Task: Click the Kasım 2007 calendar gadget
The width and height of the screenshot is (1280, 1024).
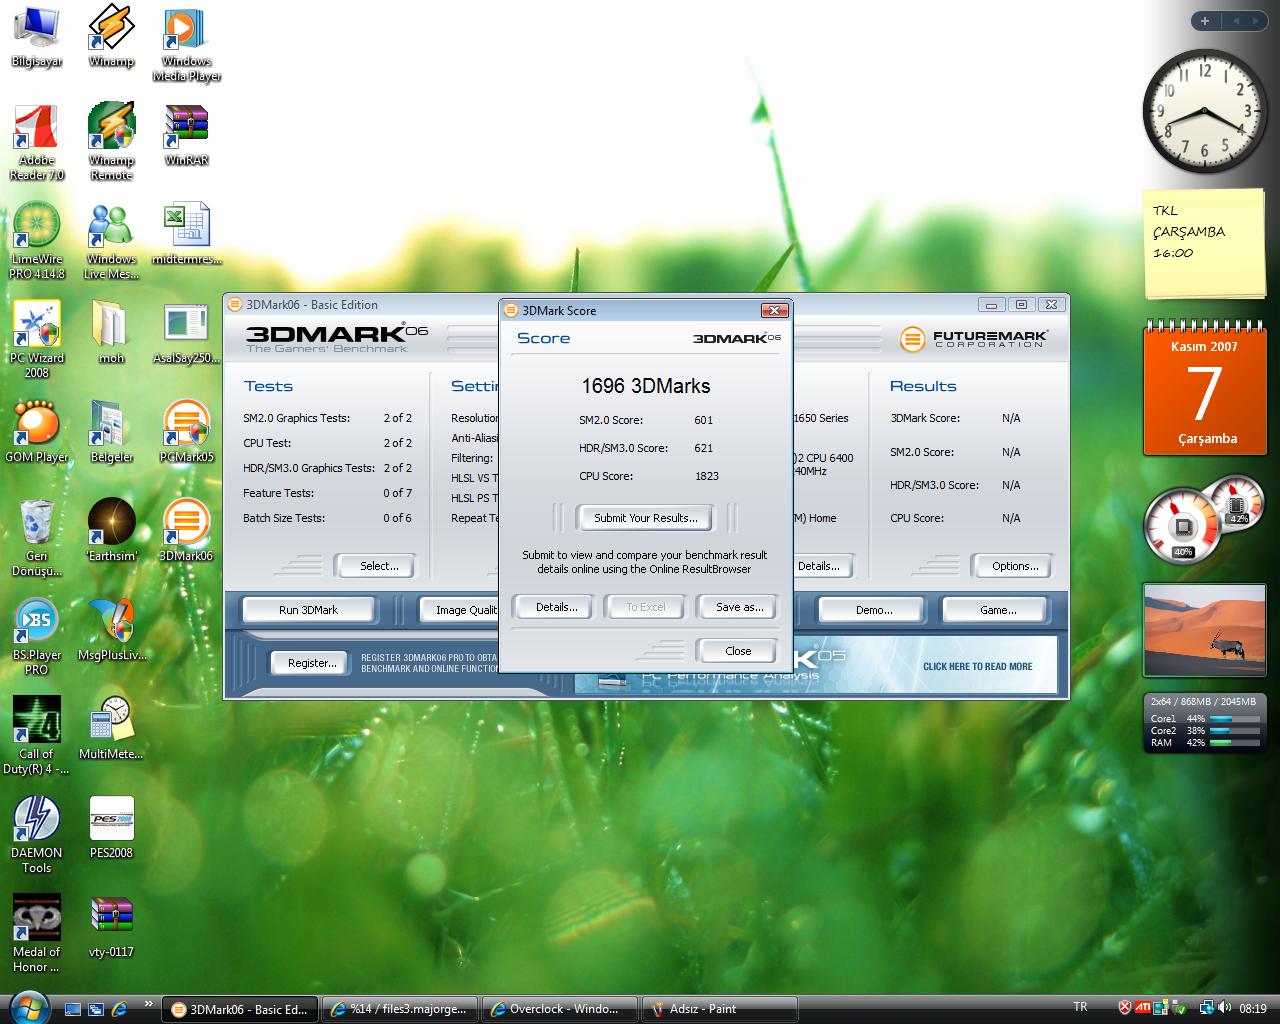Action: tap(1204, 388)
